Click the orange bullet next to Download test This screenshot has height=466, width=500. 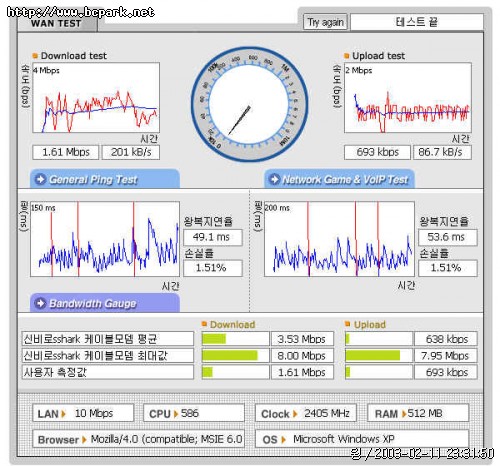(x=35, y=56)
